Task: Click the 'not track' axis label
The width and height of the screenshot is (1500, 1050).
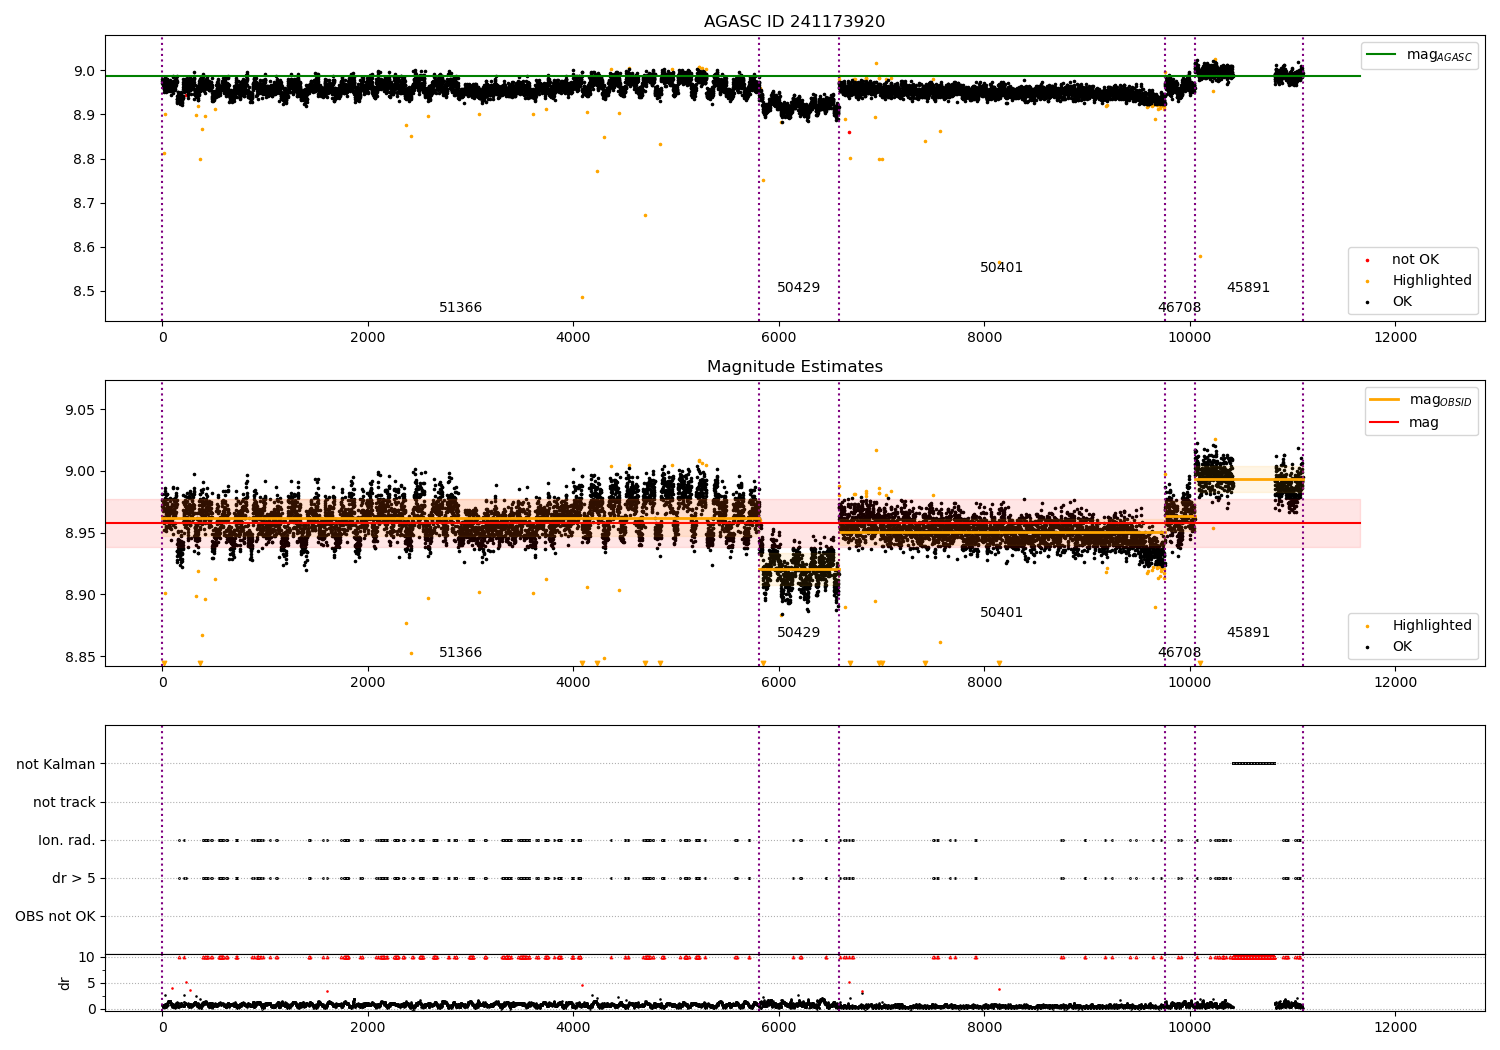Action: [64, 802]
